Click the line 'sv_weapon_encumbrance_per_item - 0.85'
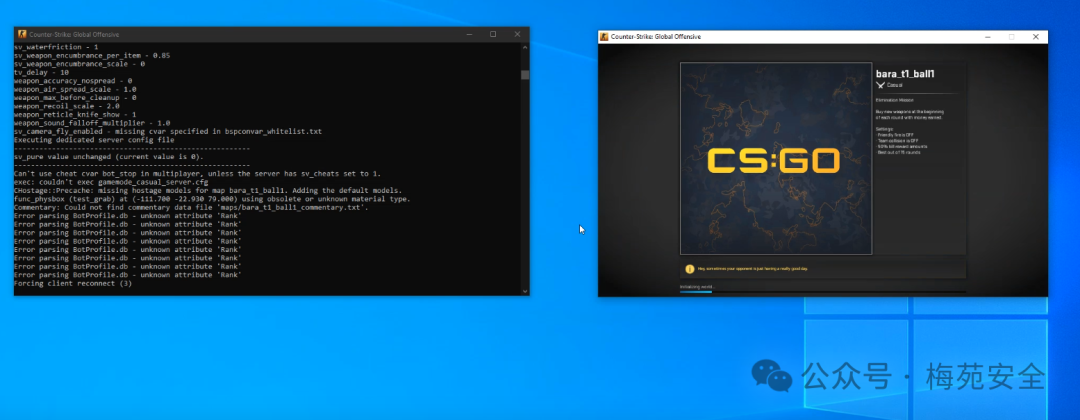The width and height of the screenshot is (1080, 420). click(x=92, y=55)
